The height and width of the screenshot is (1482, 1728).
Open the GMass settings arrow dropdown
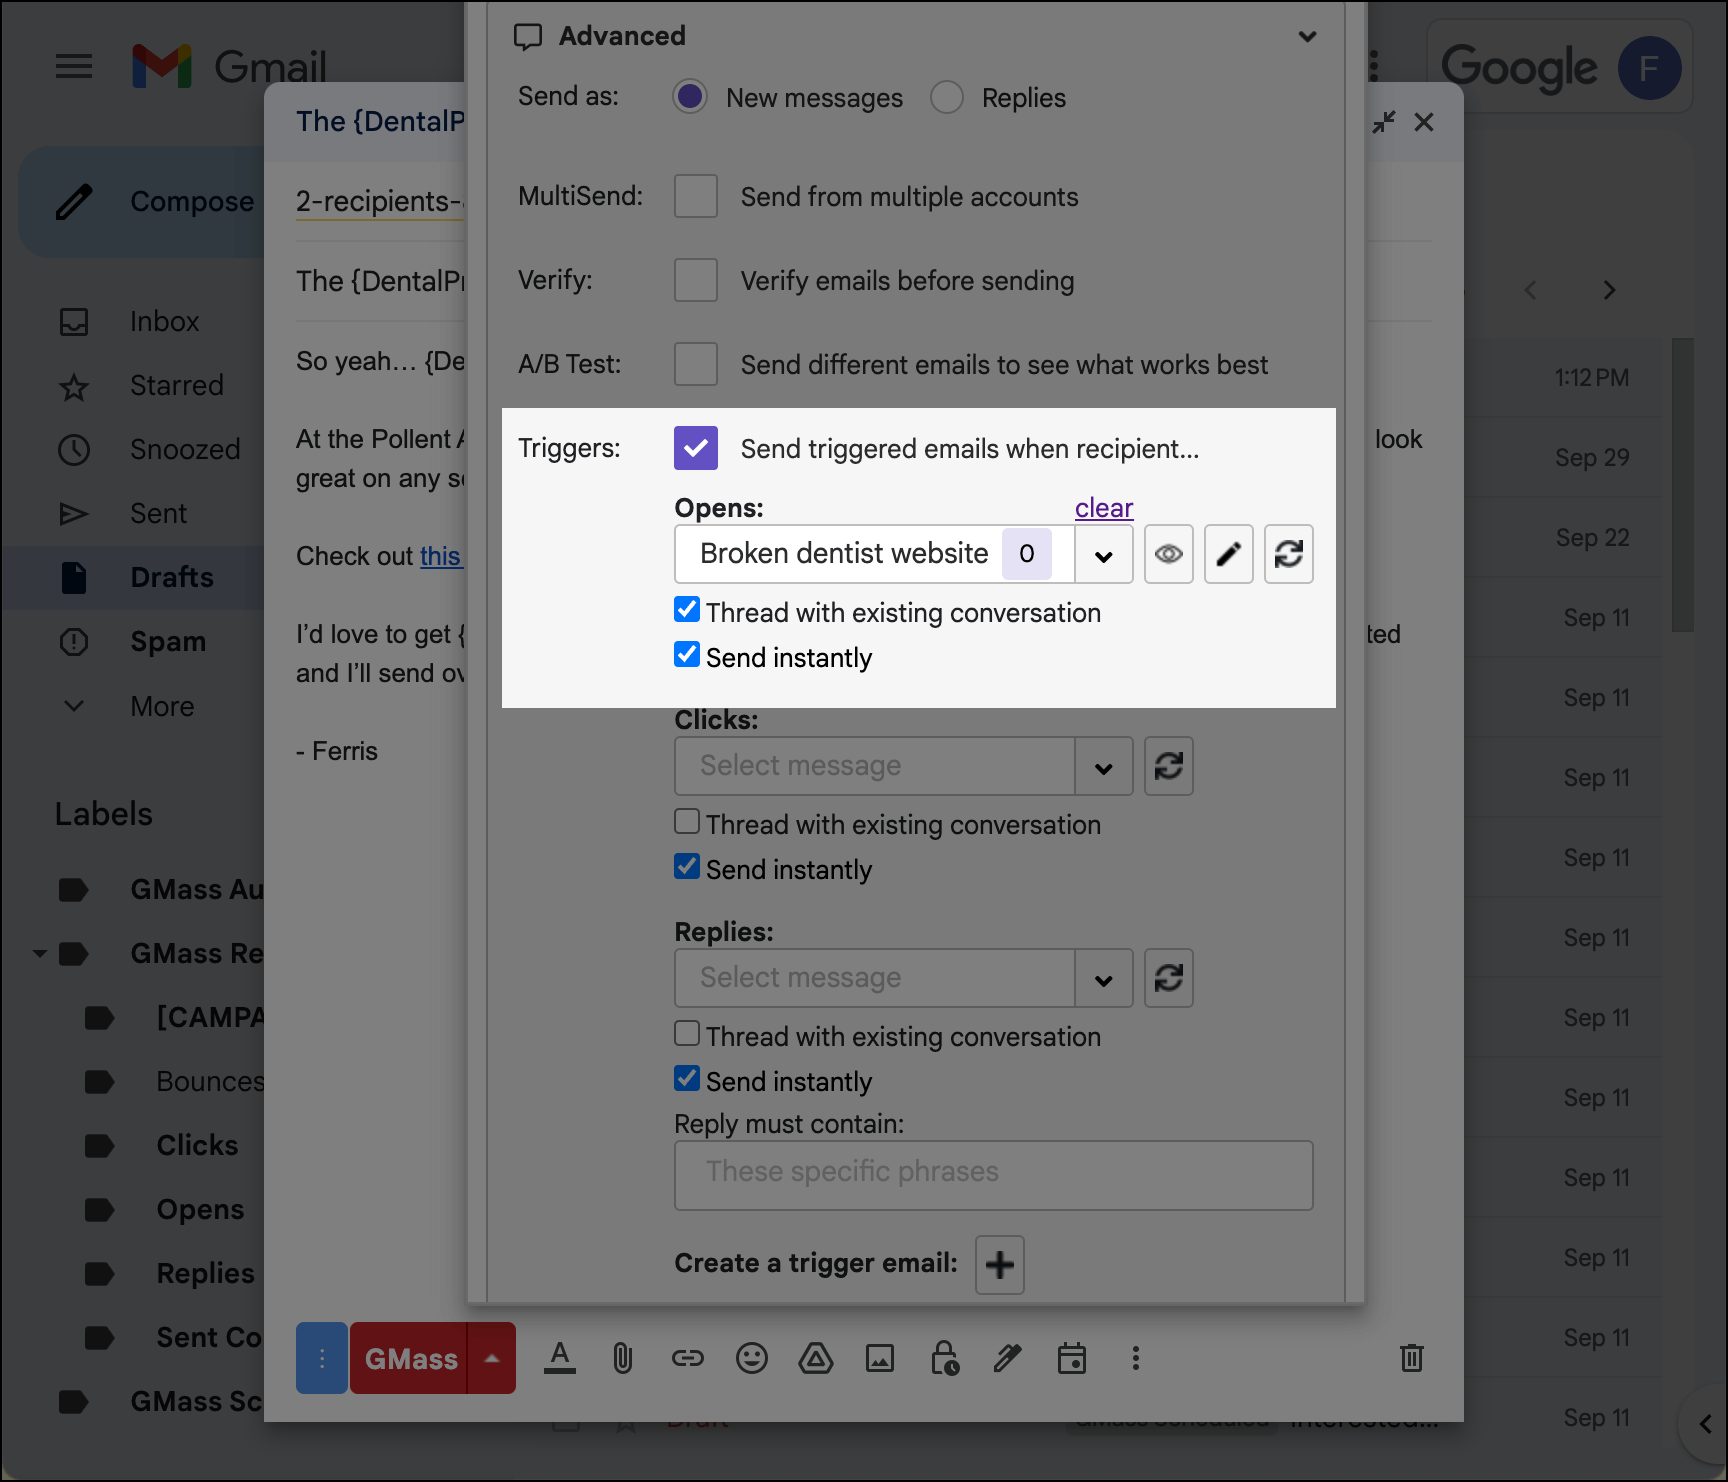(492, 1358)
